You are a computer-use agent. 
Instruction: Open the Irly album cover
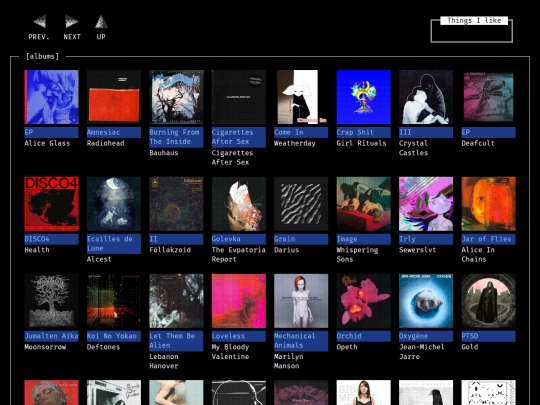click(426, 204)
